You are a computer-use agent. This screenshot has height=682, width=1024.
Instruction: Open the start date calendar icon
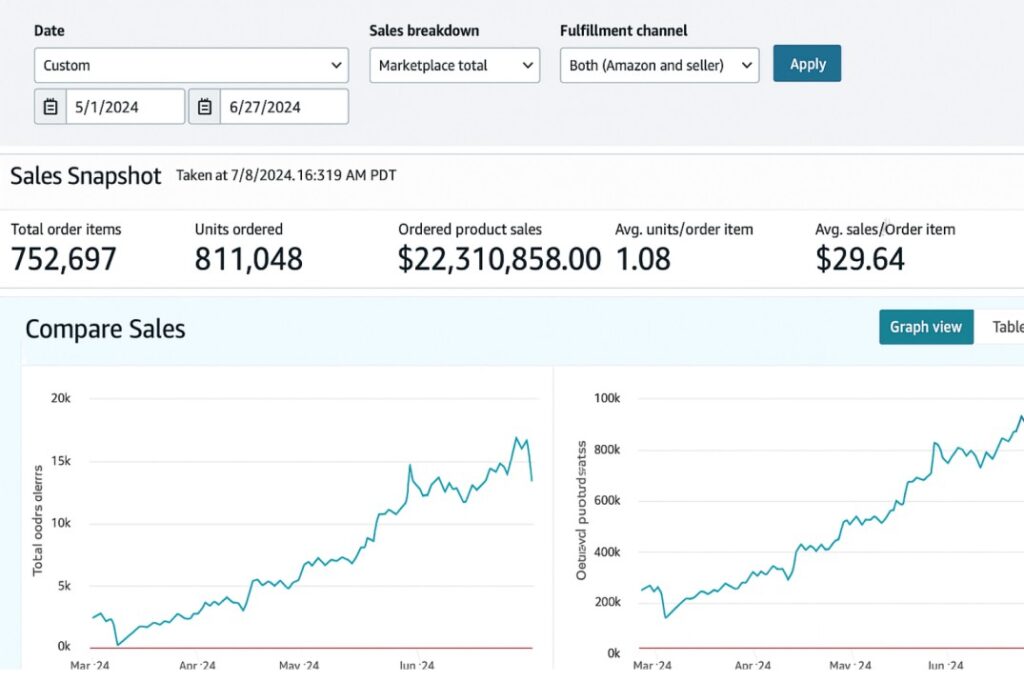point(50,106)
